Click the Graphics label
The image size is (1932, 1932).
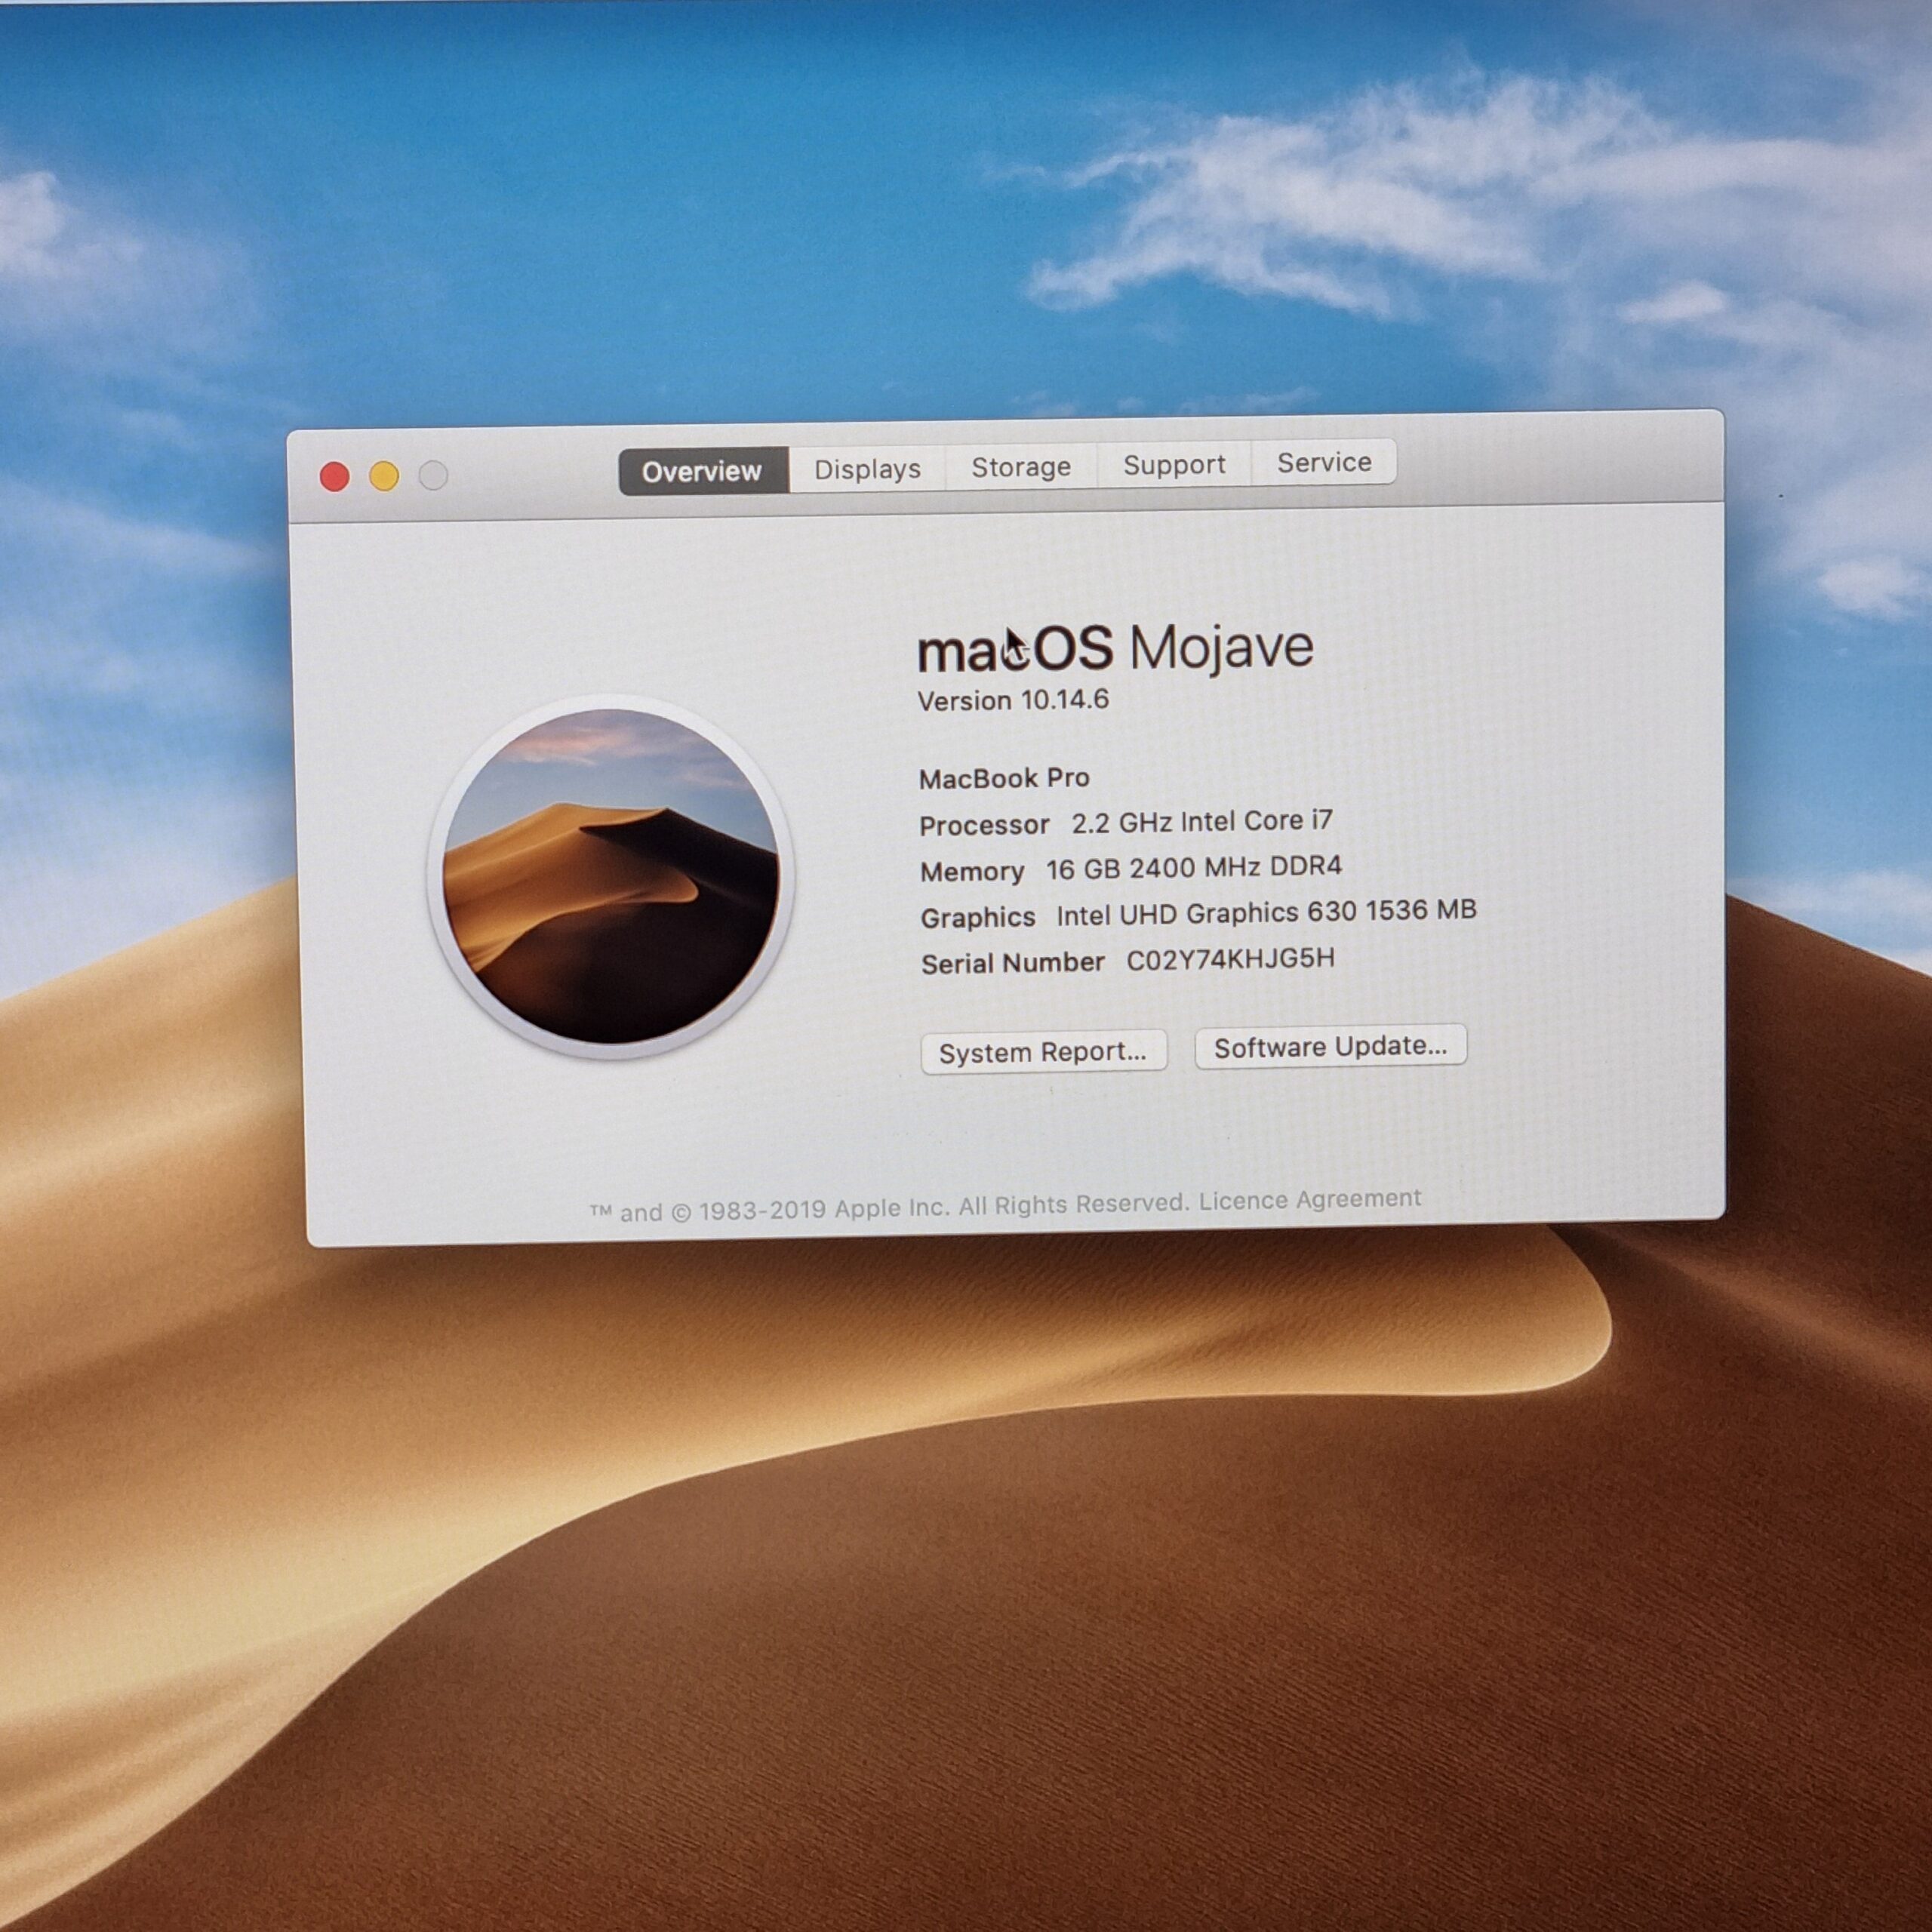[x=978, y=917]
